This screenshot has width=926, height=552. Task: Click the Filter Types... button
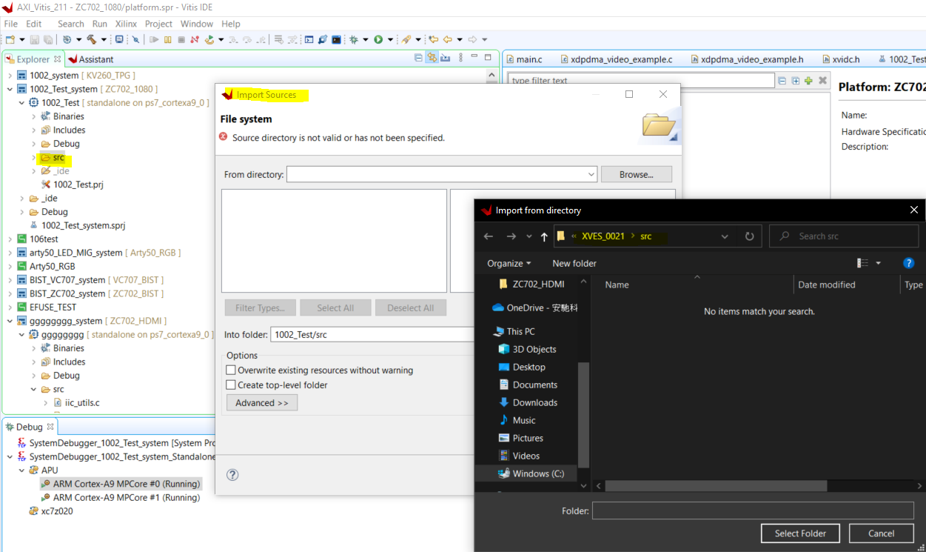(260, 308)
